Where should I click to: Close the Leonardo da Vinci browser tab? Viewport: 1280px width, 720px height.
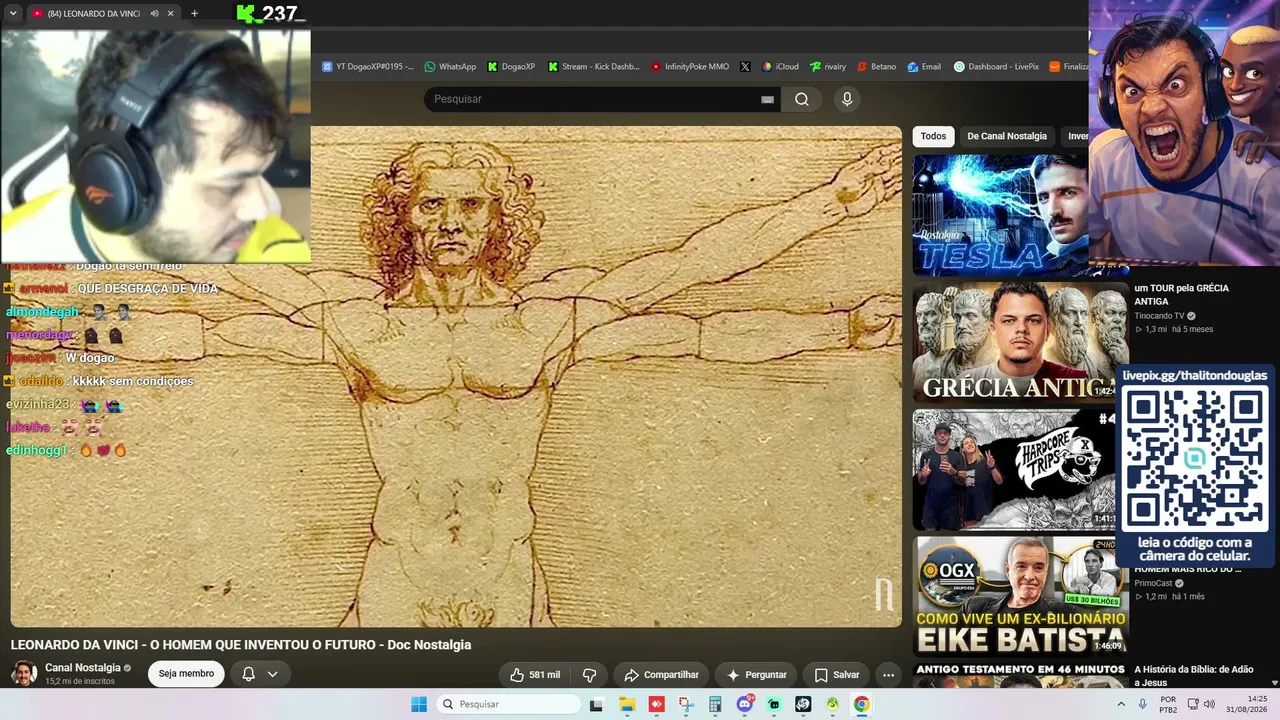pyautogui.click(x=170, y=14)
